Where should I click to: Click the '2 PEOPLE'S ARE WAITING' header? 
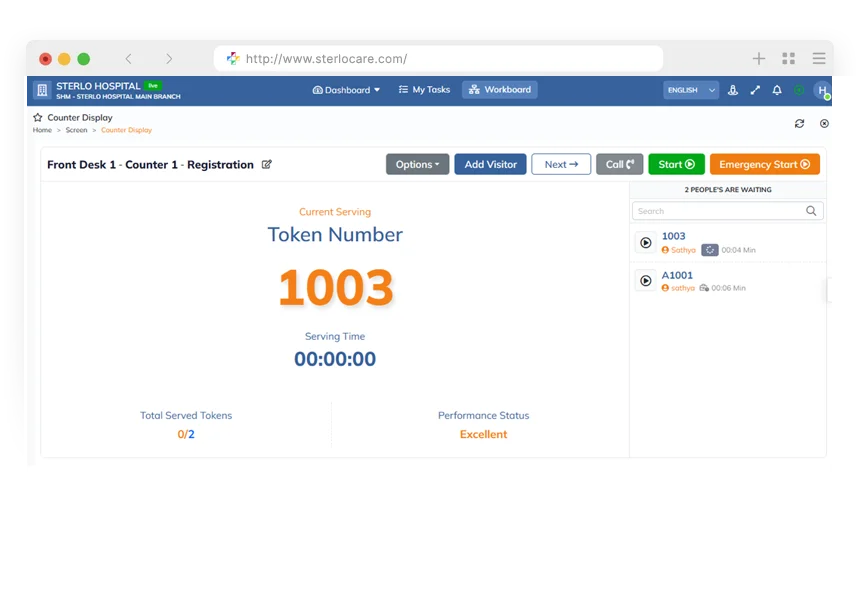(728, 189)
